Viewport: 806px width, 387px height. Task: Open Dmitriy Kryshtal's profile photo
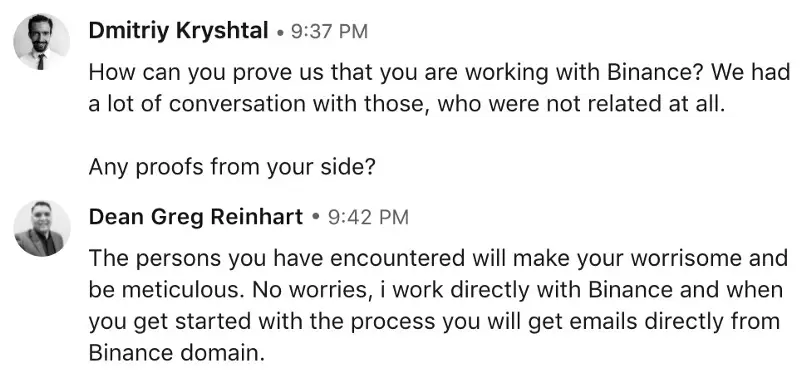(42, 42)
